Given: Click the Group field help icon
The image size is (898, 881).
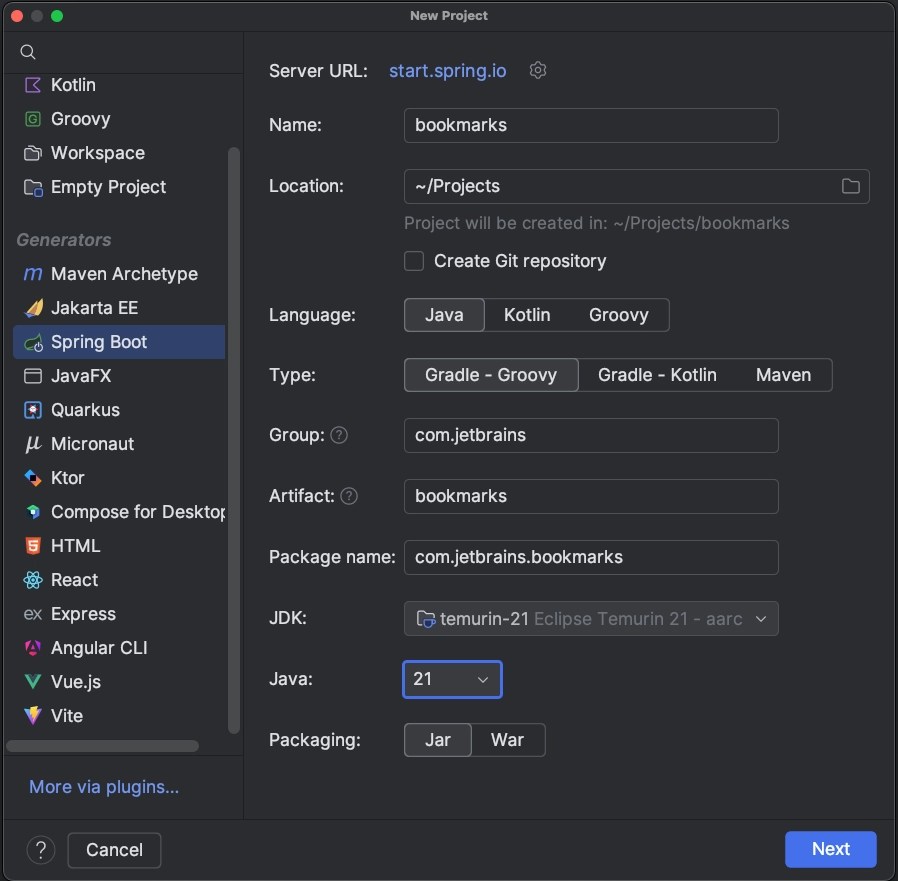Looking at the screenshot, I should pos(339,435).
